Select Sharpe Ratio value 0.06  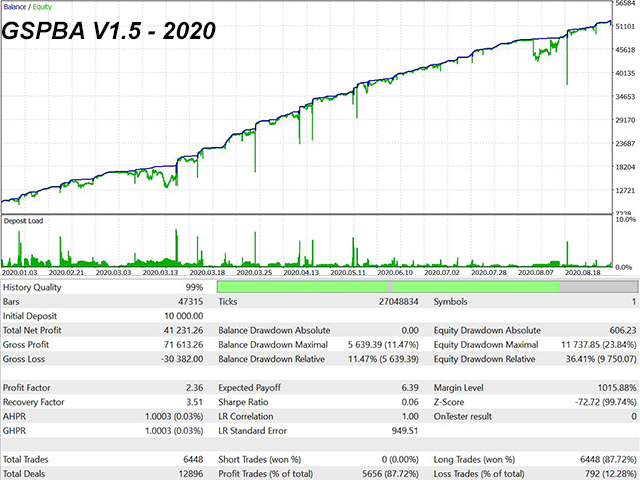(x=410, y=402)
